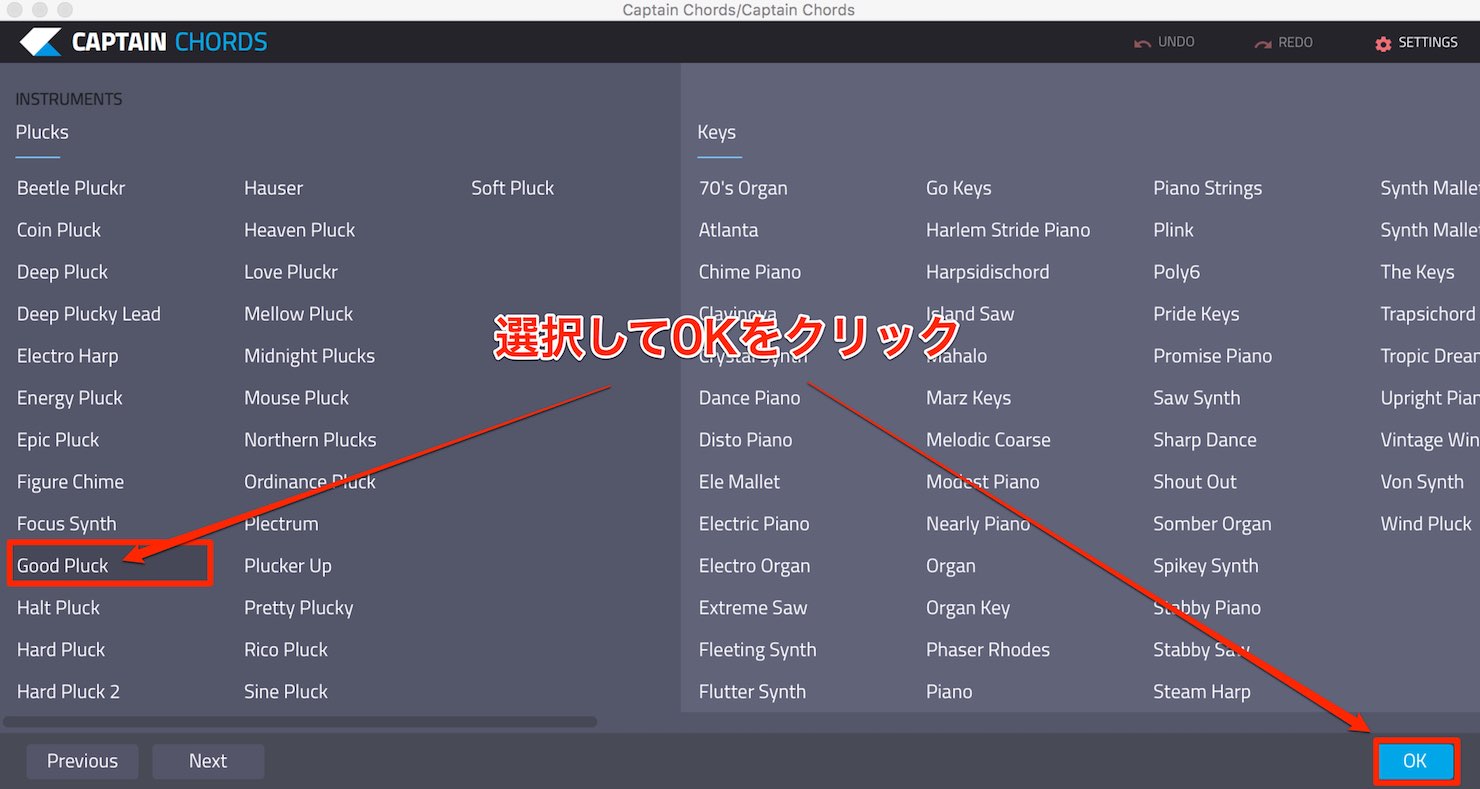Select the 70's Organ preset

point(743,188)
